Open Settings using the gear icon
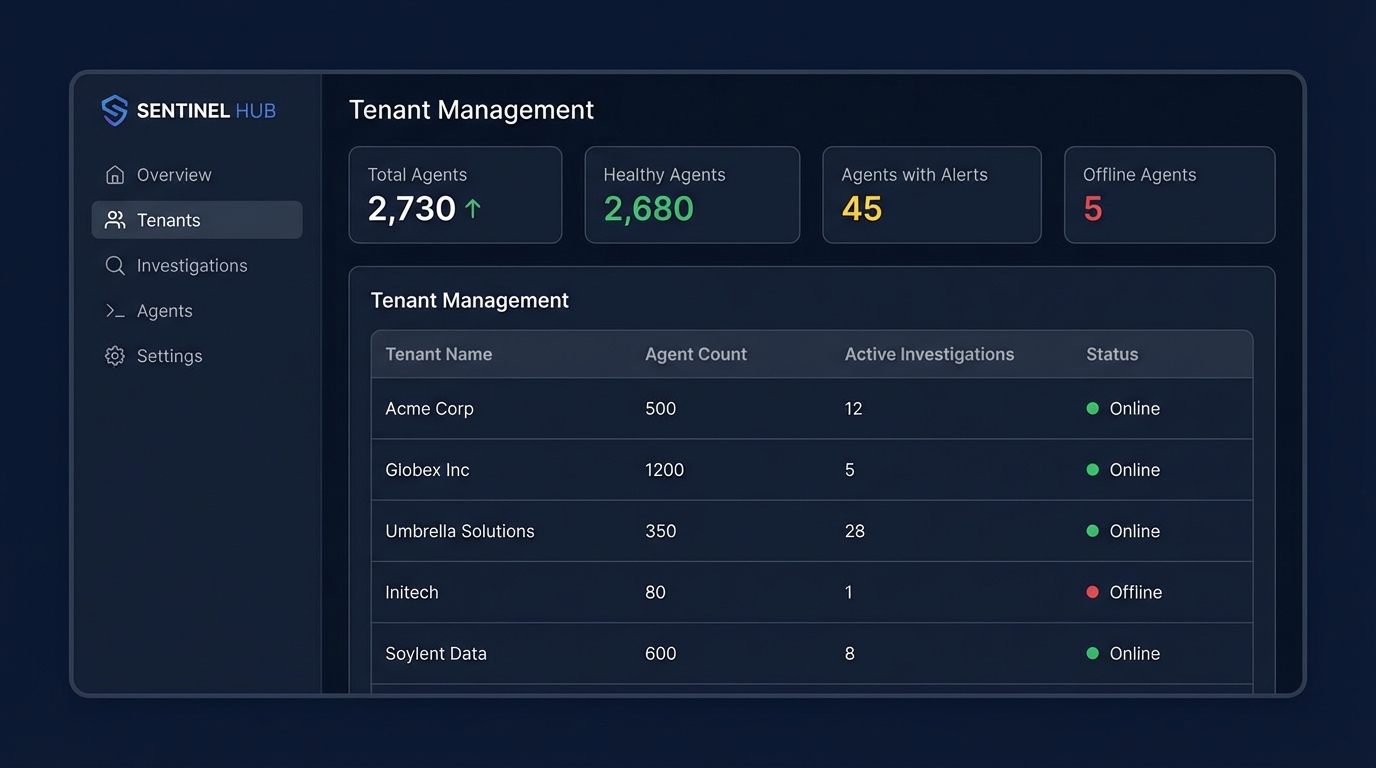Screen dimensions: 1376x768 pyautogui.click(x=115, y=355)
